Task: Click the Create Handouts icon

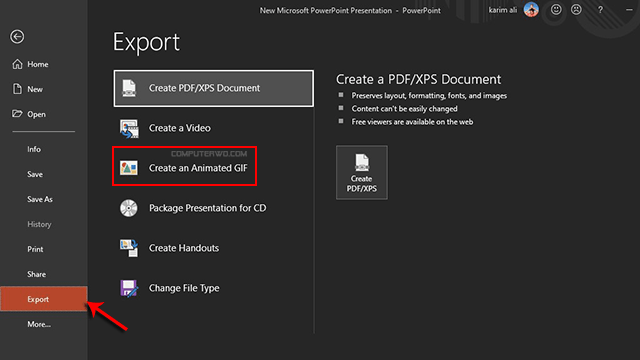Action: 129,248
